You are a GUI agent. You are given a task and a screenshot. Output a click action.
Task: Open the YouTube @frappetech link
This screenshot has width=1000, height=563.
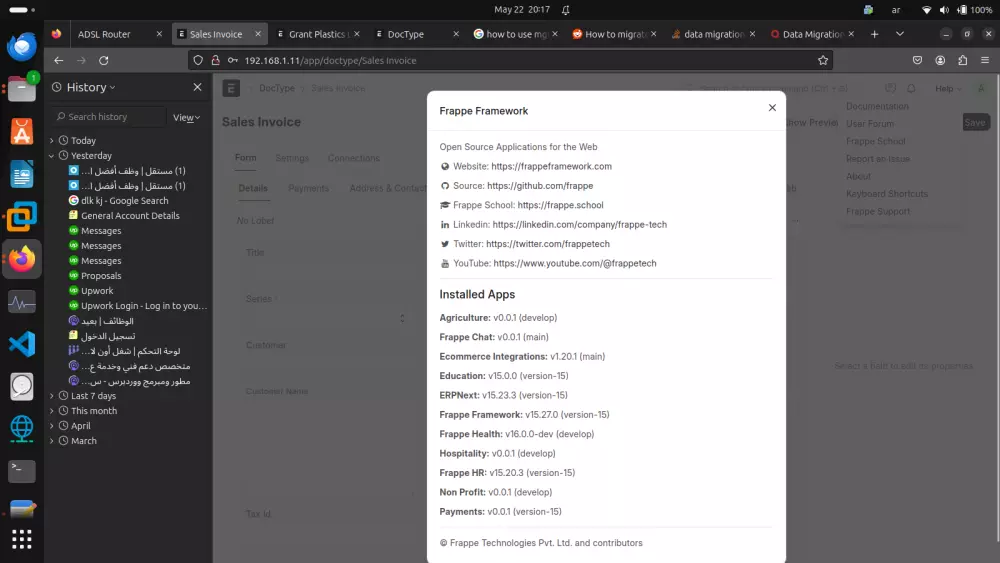point(574,263)
